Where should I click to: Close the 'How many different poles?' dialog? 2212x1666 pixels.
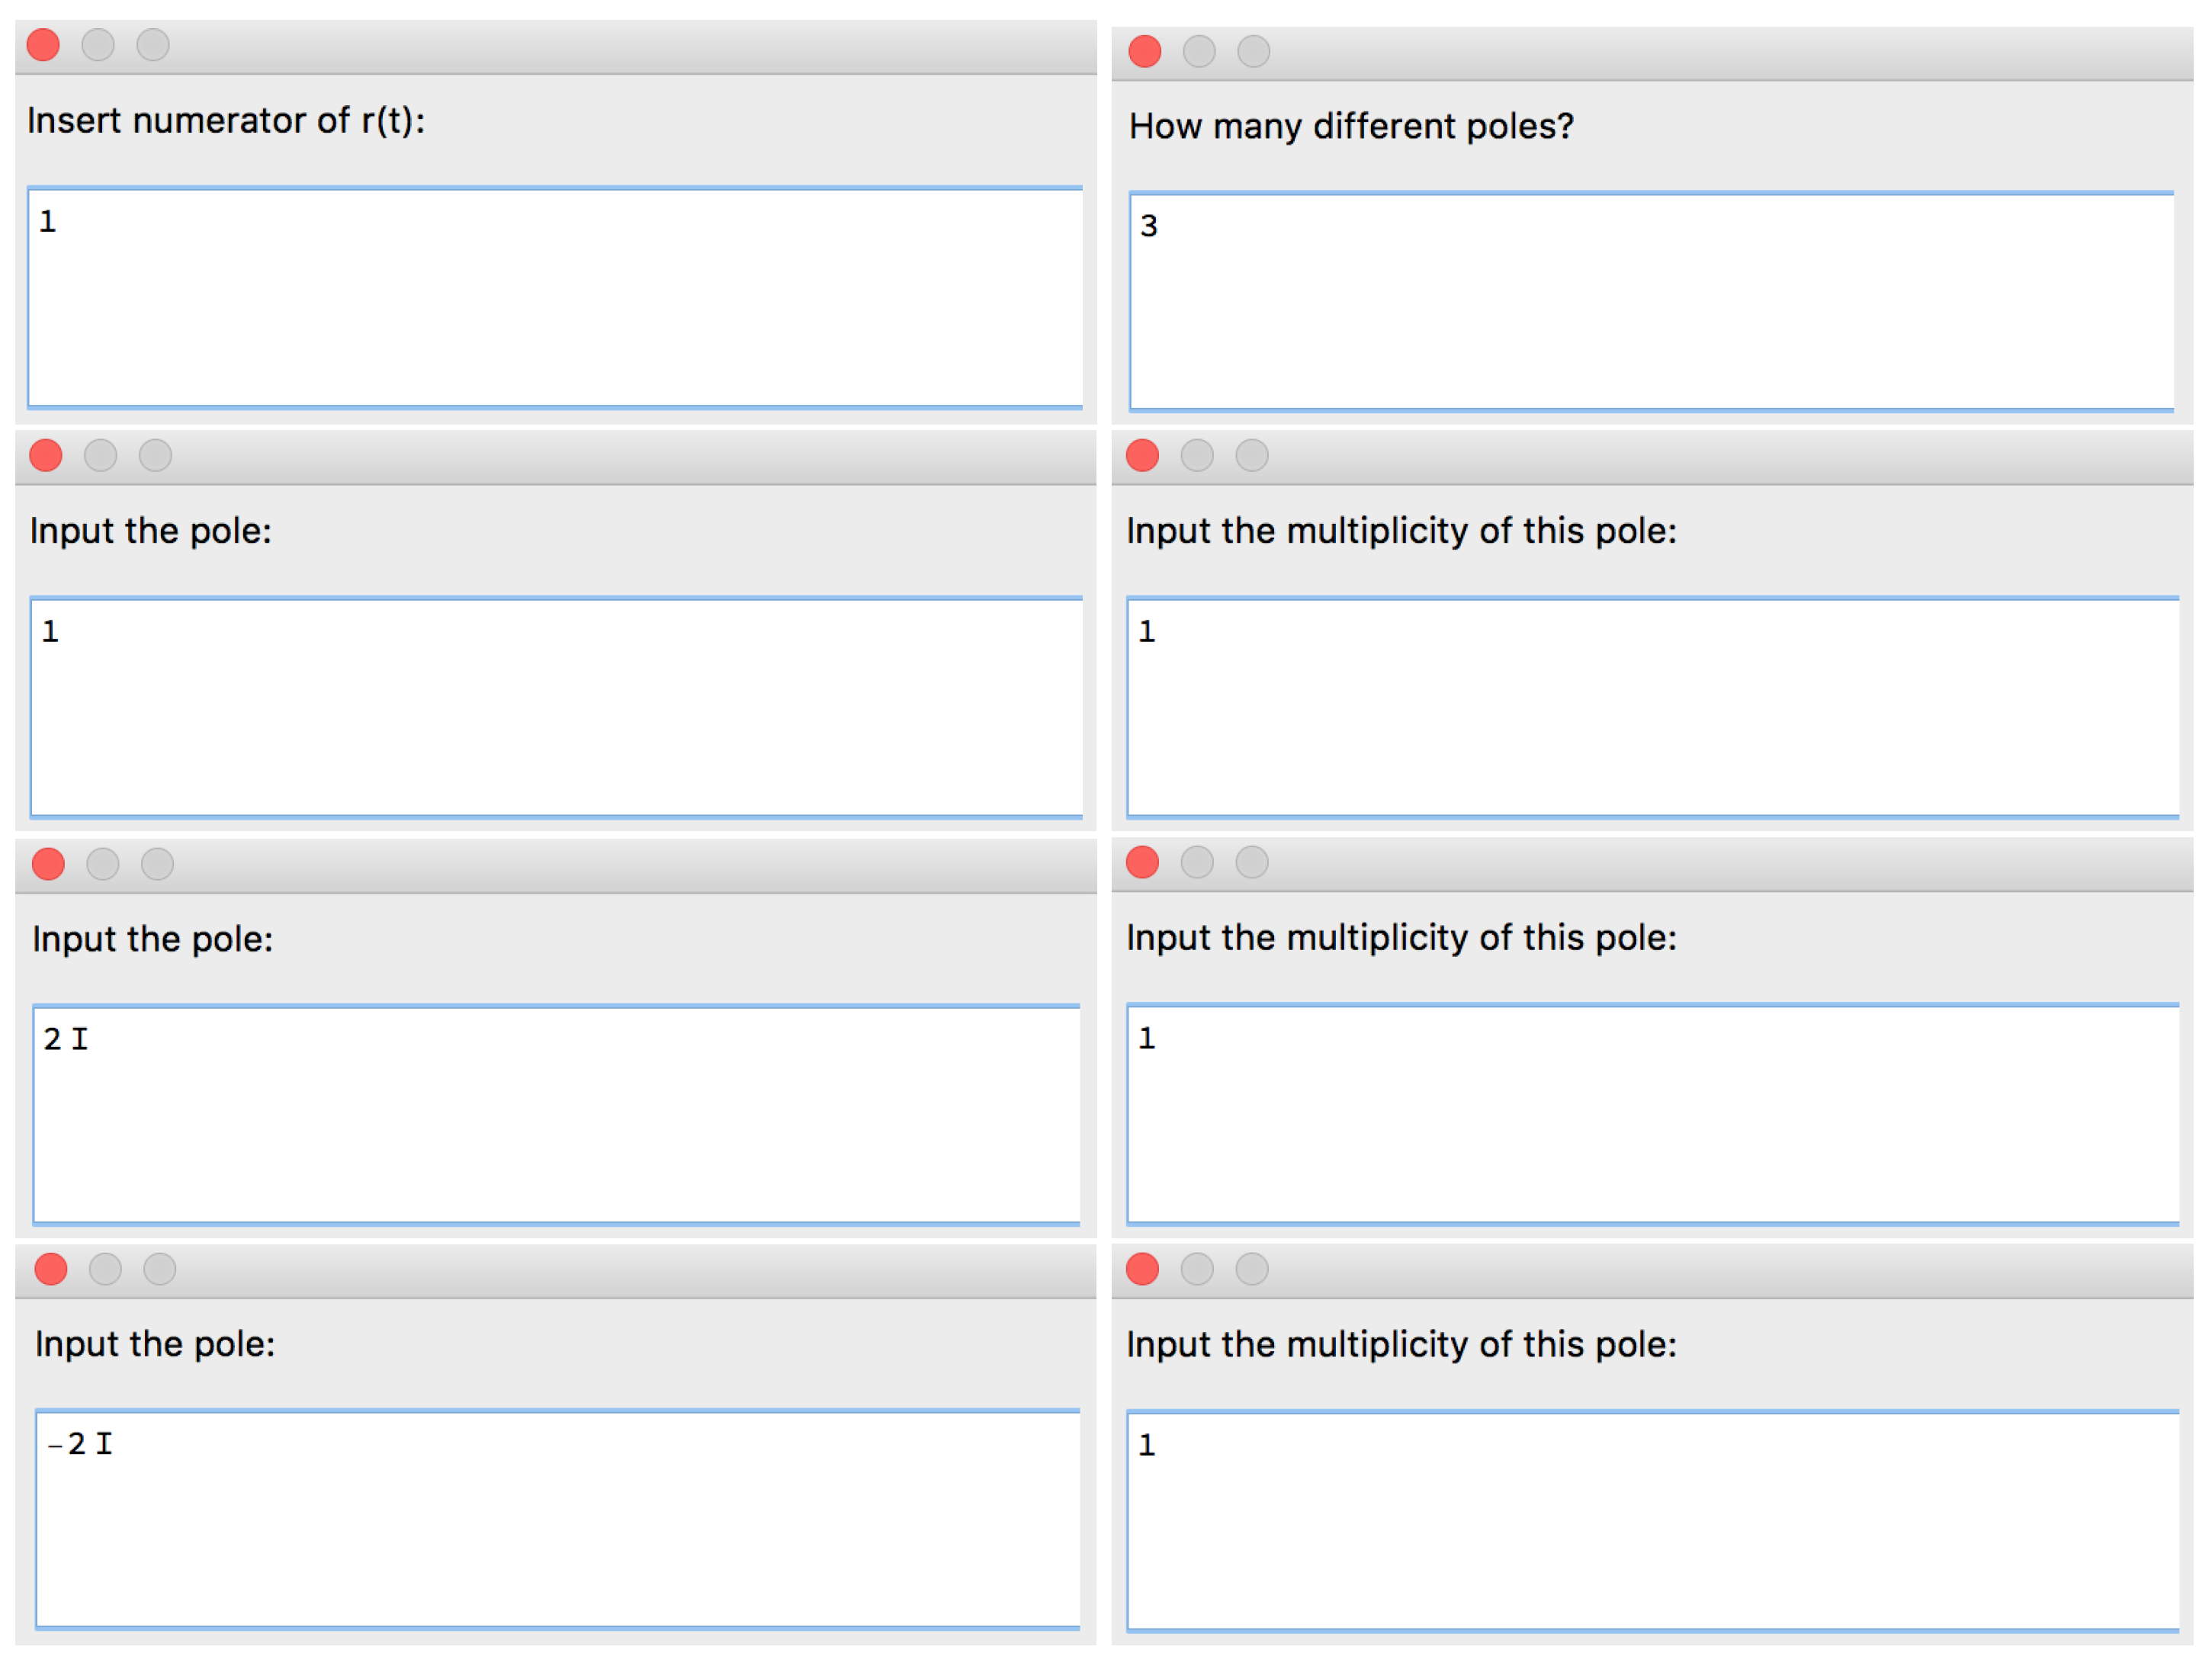click(1144, 51)
